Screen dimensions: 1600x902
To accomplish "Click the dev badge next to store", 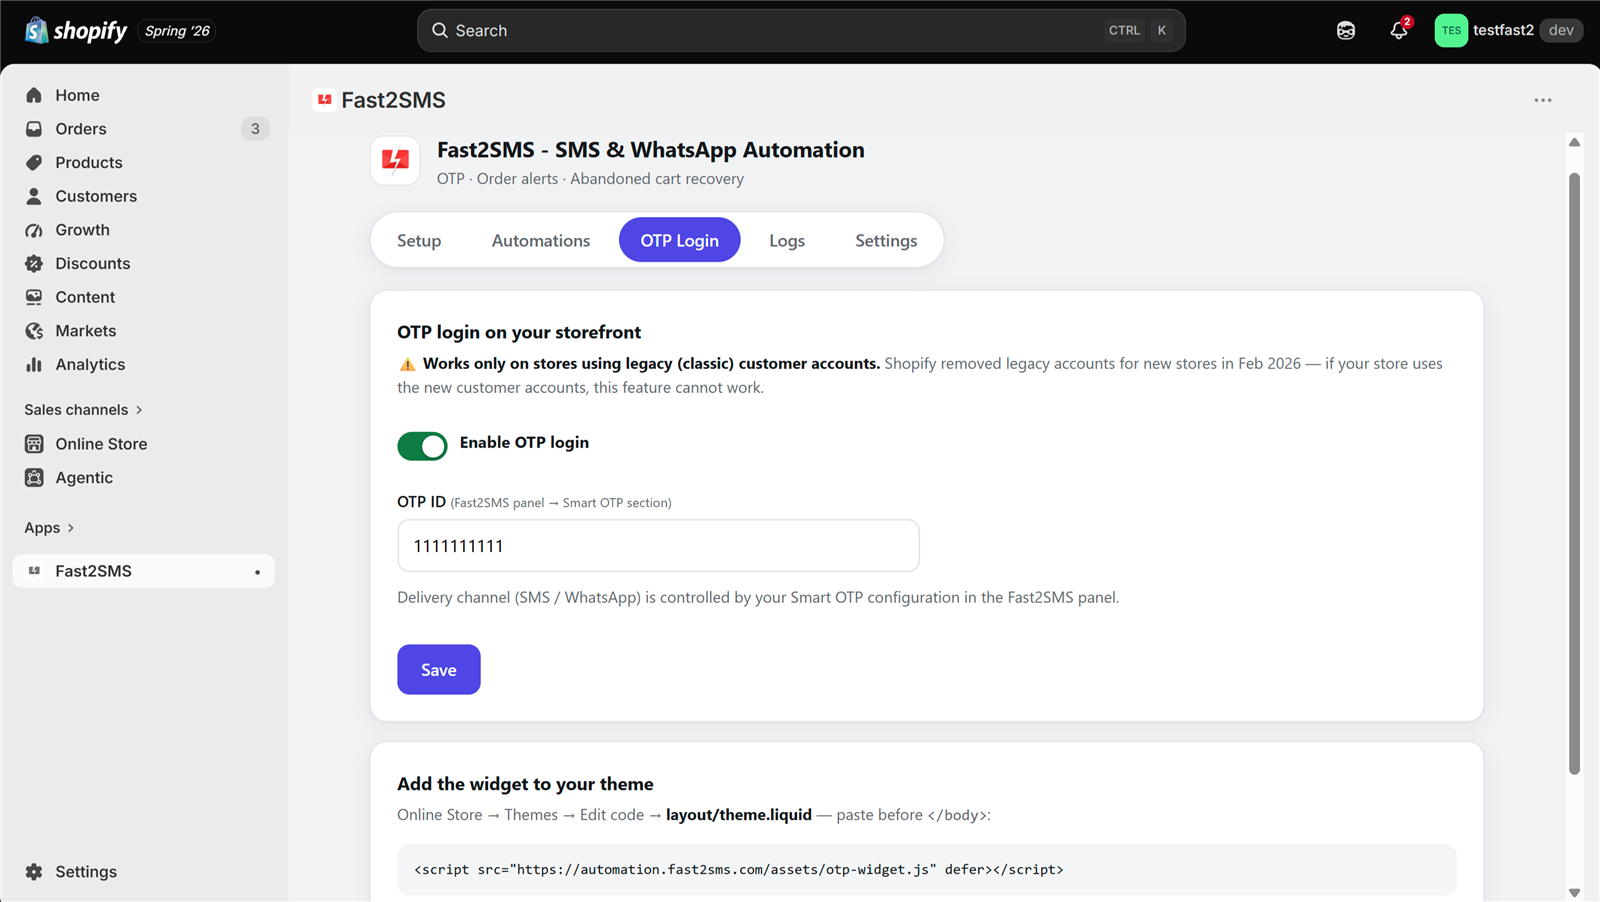I will tap(1561, 30).
